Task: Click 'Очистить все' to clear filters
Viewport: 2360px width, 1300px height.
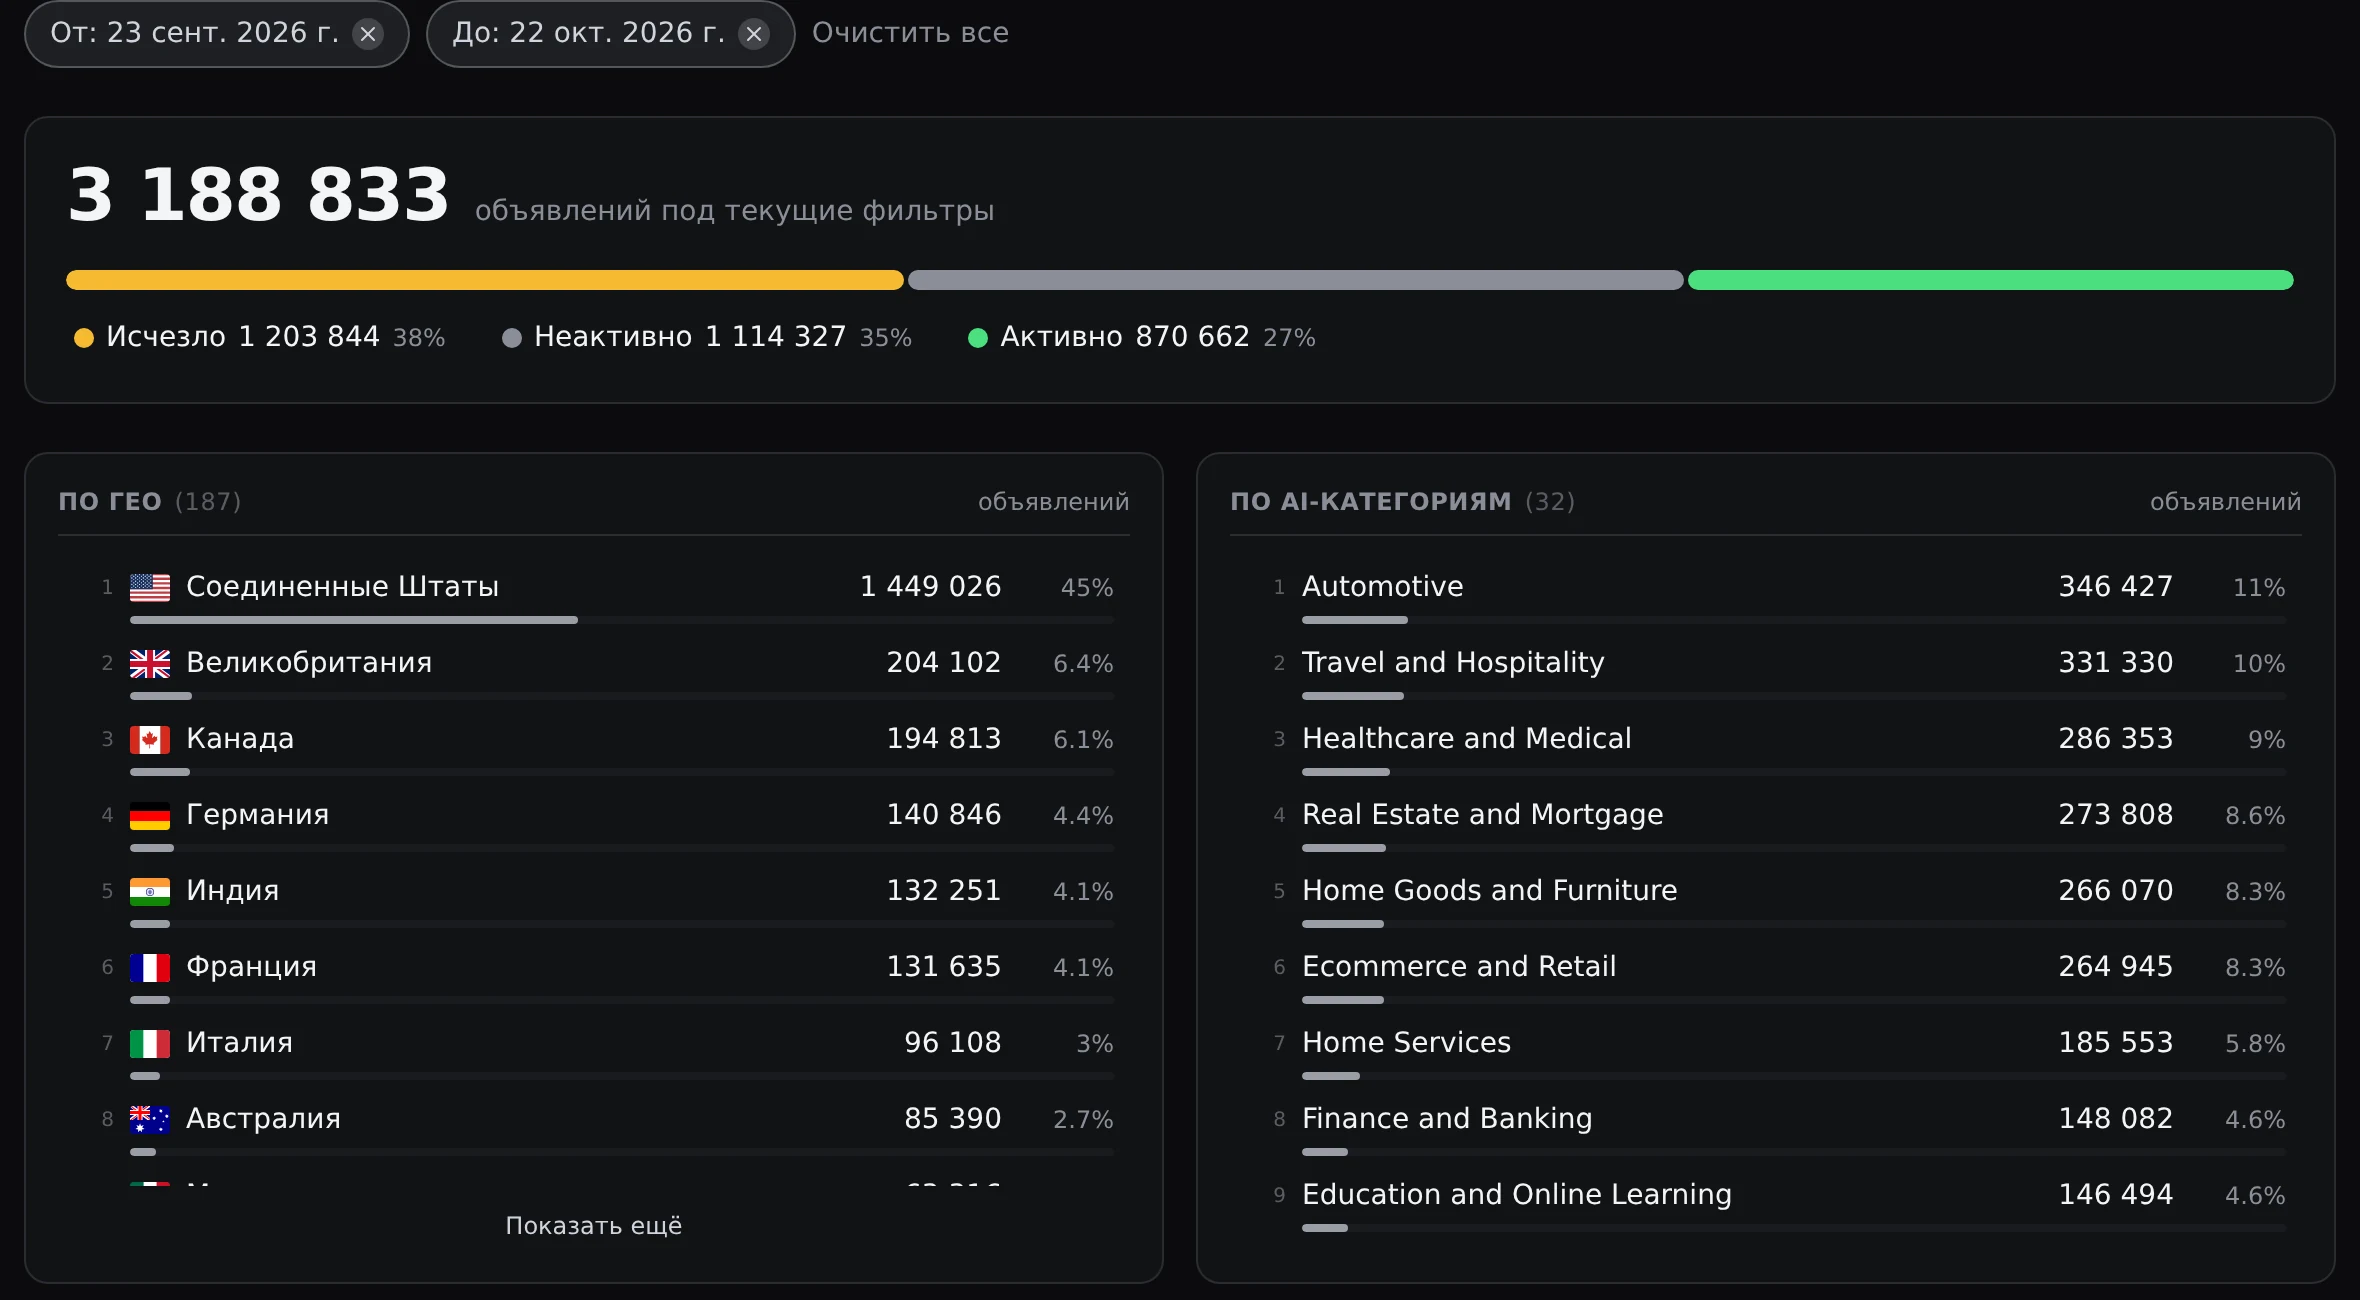Action: (910, 33)
